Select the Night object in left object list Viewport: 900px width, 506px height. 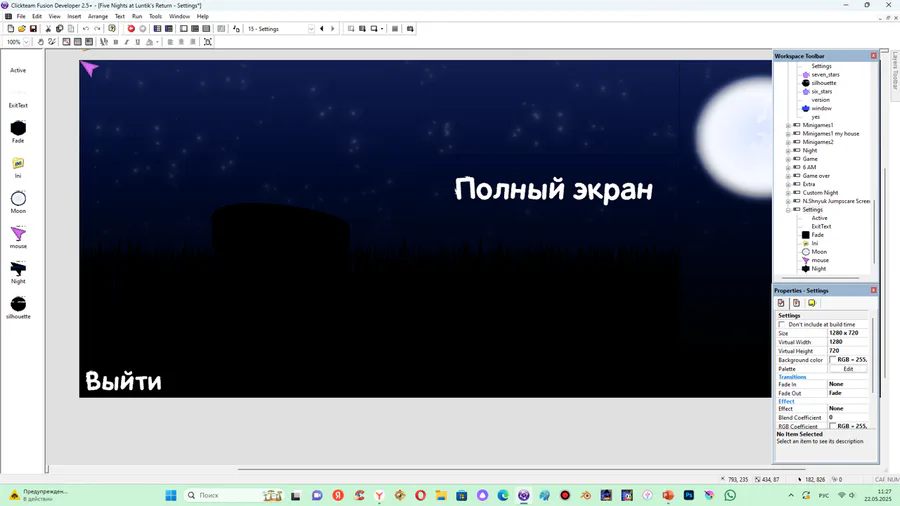[18, 273]
